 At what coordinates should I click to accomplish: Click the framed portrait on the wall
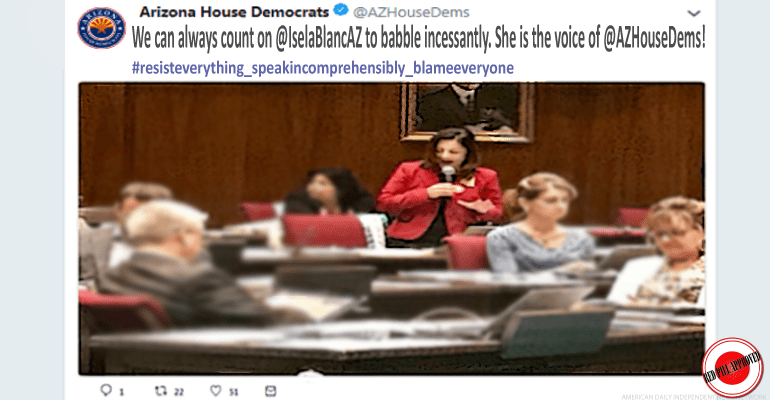[x=467, y=112]
